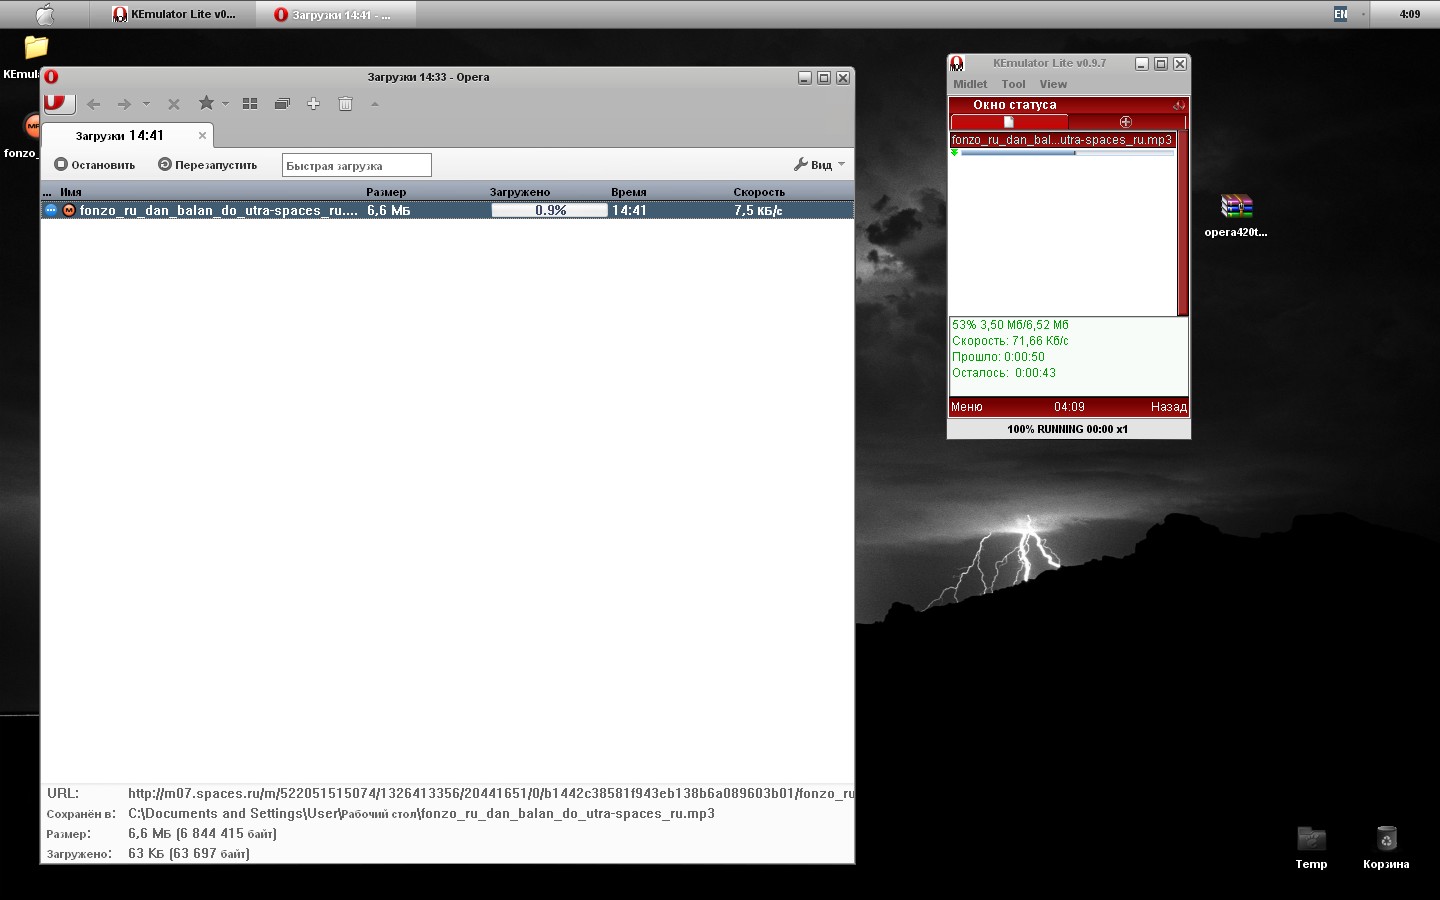Add a new tab with the plus icon
The width and height of the screenshot is (1440, 900).
pos(313,104)
